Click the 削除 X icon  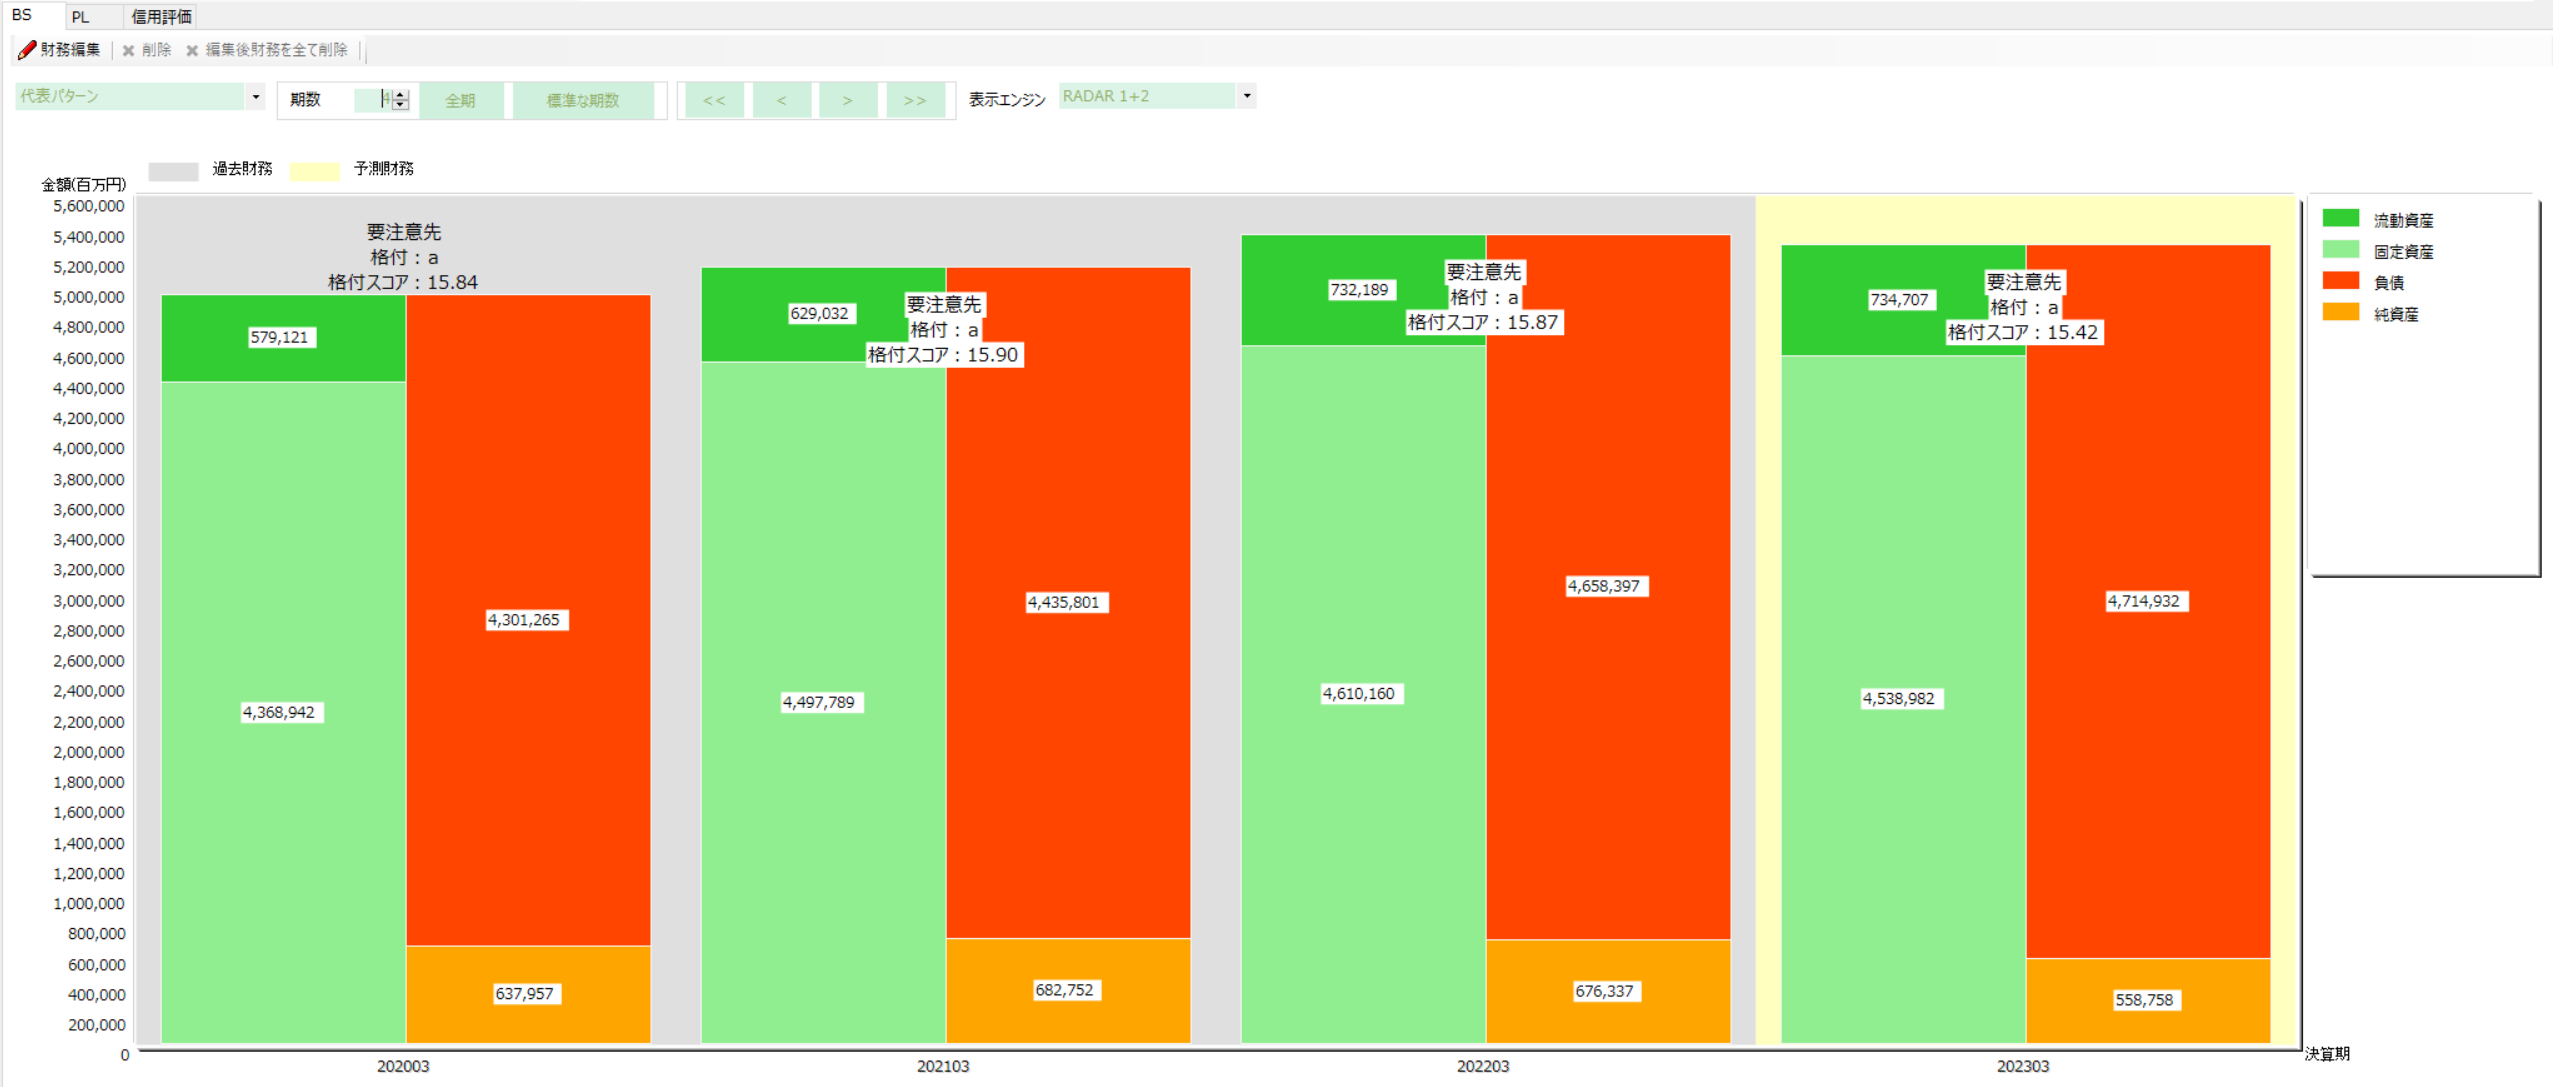[128, 50]
